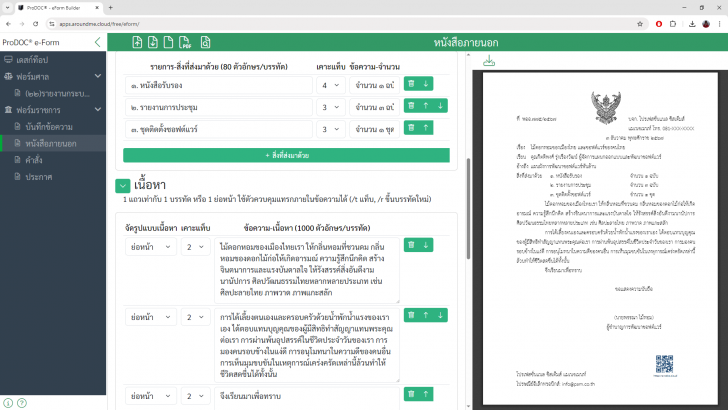
Task: Open ย่อหน้า format dropdown for จึงเรียนมาเพื่อทราบ row
Action: [151, 396]
